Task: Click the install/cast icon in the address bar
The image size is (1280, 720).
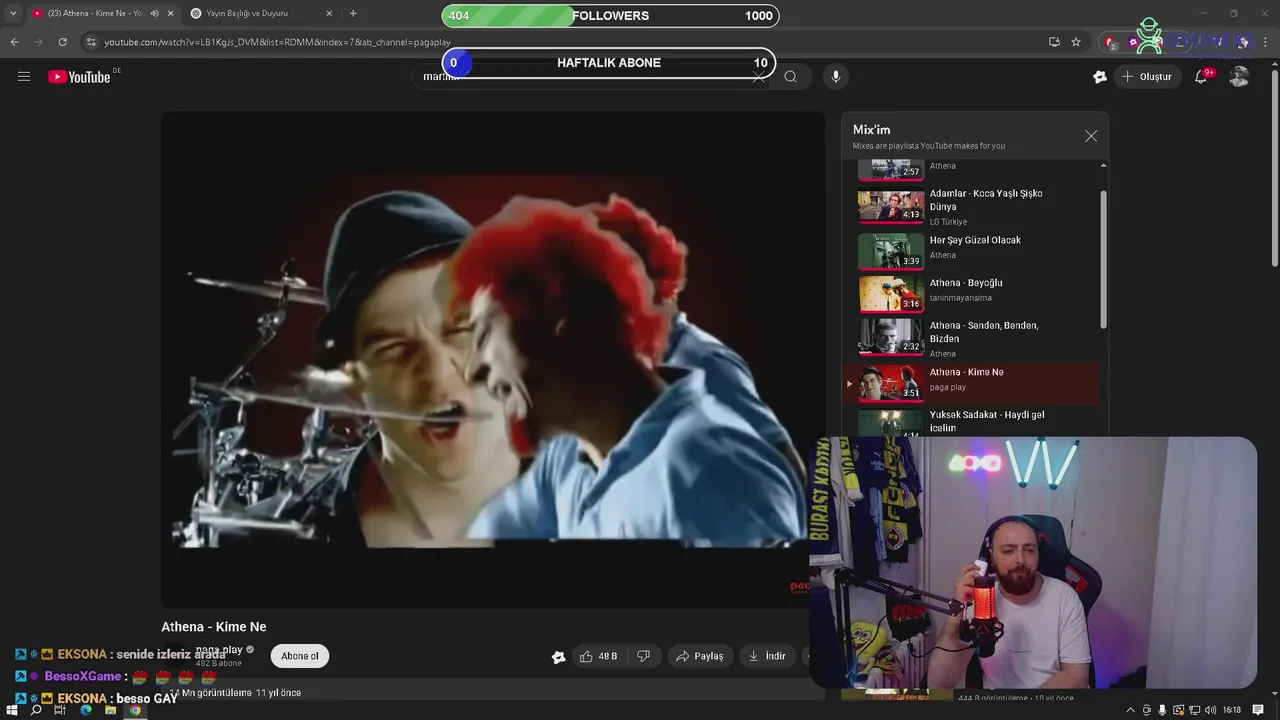Action: click(x=1054, y=42)
